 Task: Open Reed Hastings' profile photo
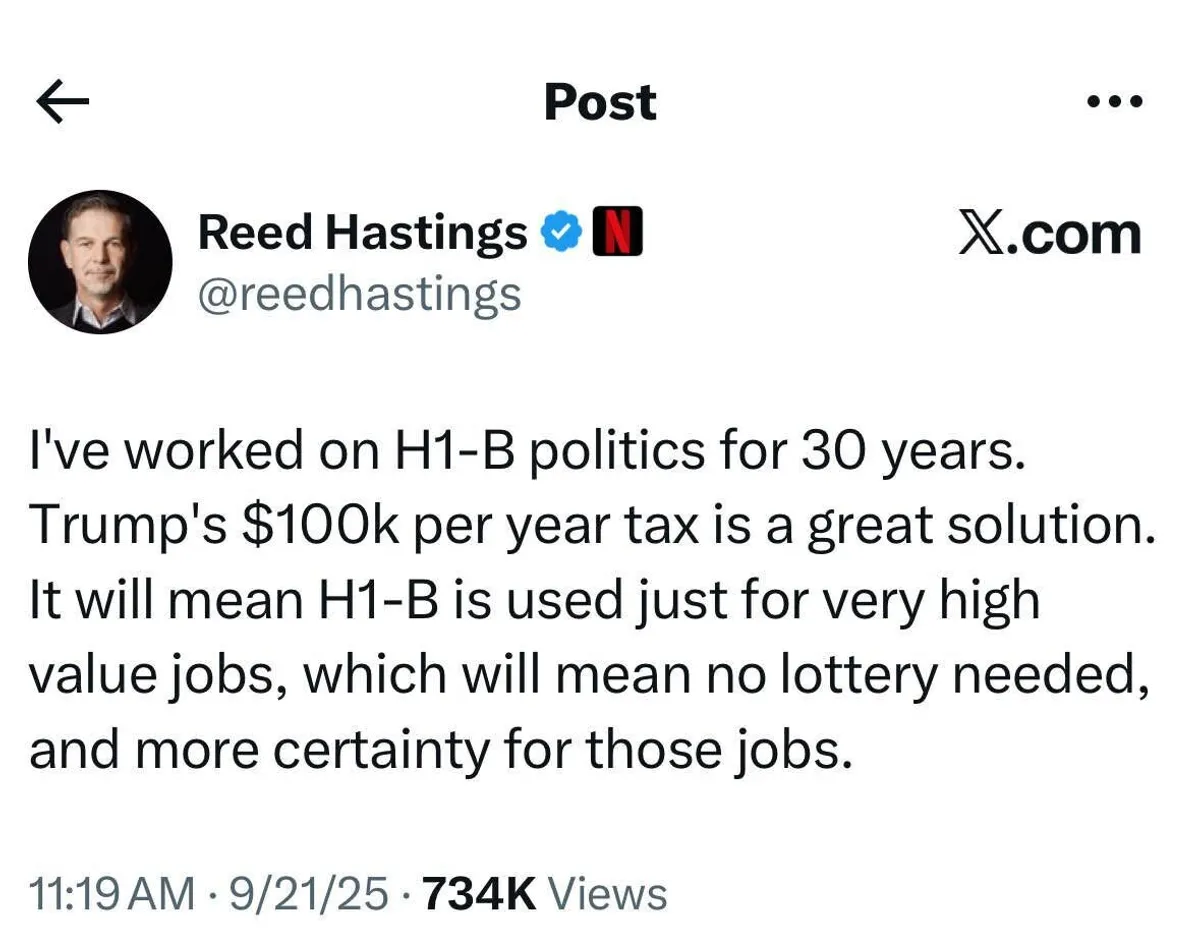click(x=100, y=262)
